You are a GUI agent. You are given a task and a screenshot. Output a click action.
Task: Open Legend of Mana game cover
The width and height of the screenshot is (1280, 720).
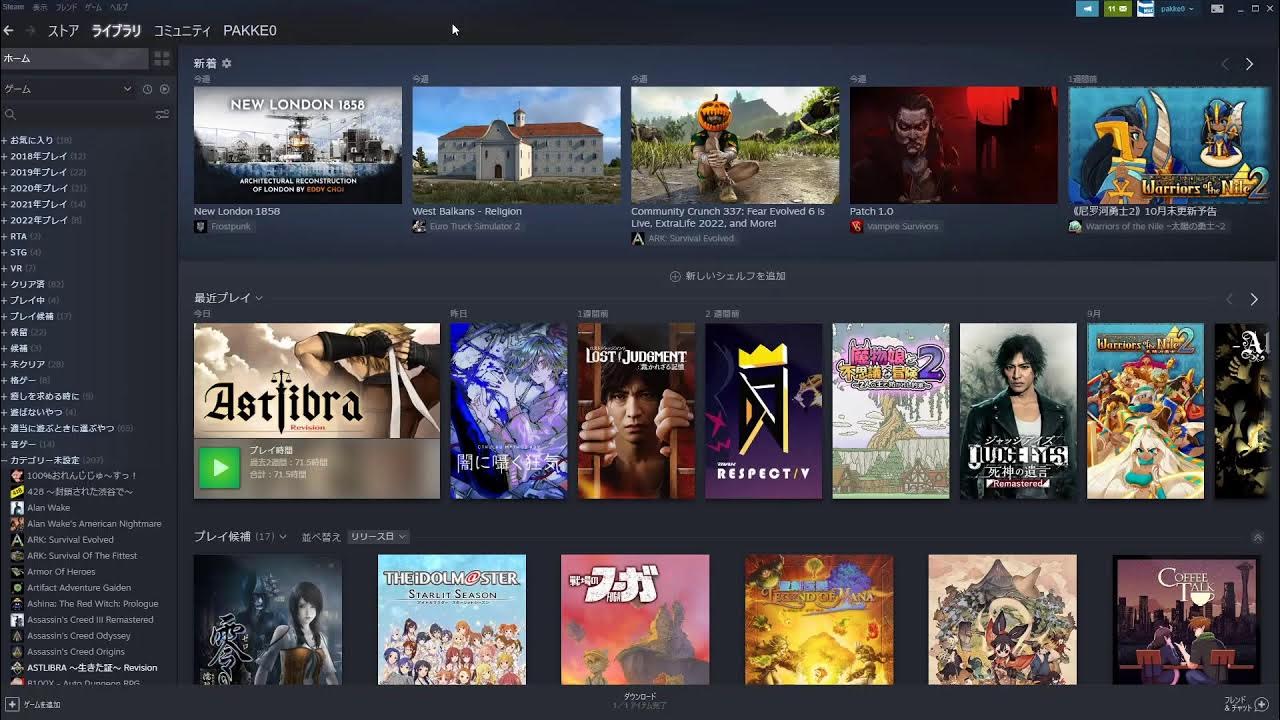click(x=819, y=620)
